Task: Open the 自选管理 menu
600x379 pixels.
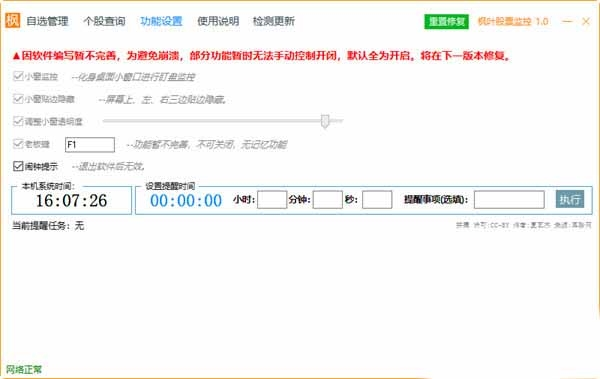Action: [47, 21]
